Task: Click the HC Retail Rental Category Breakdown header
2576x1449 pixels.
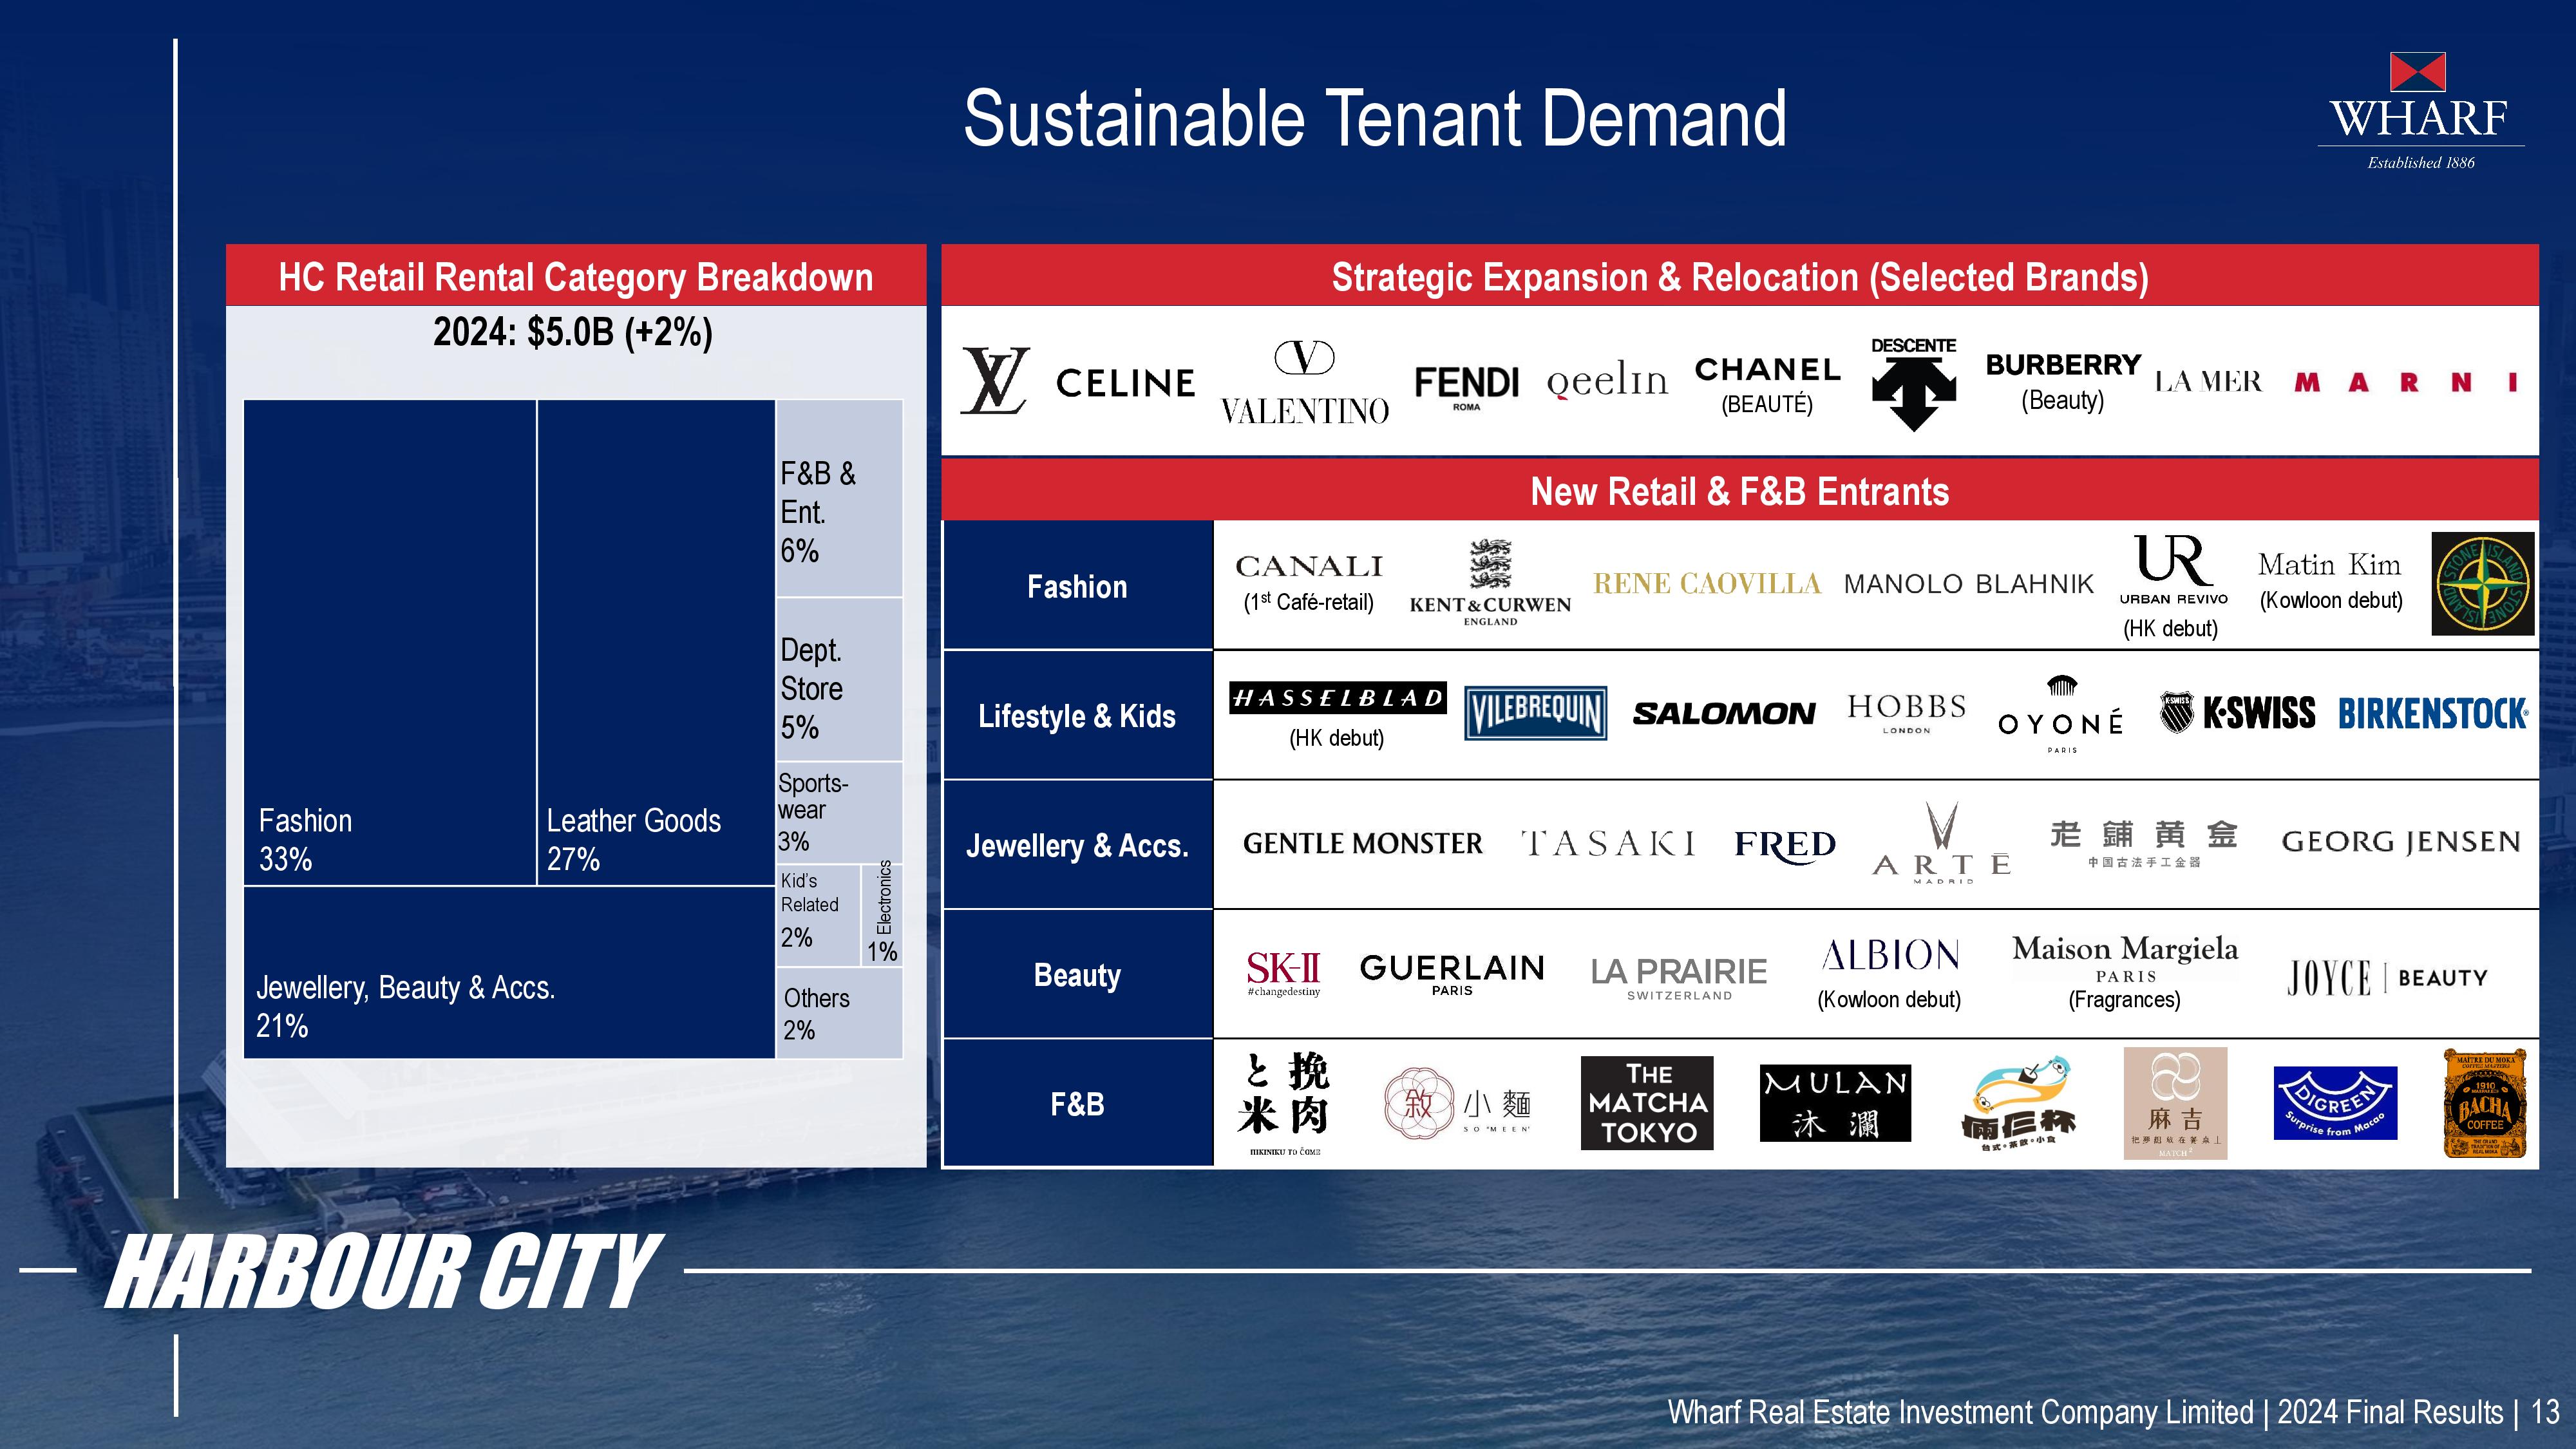Action: point(576,276)
